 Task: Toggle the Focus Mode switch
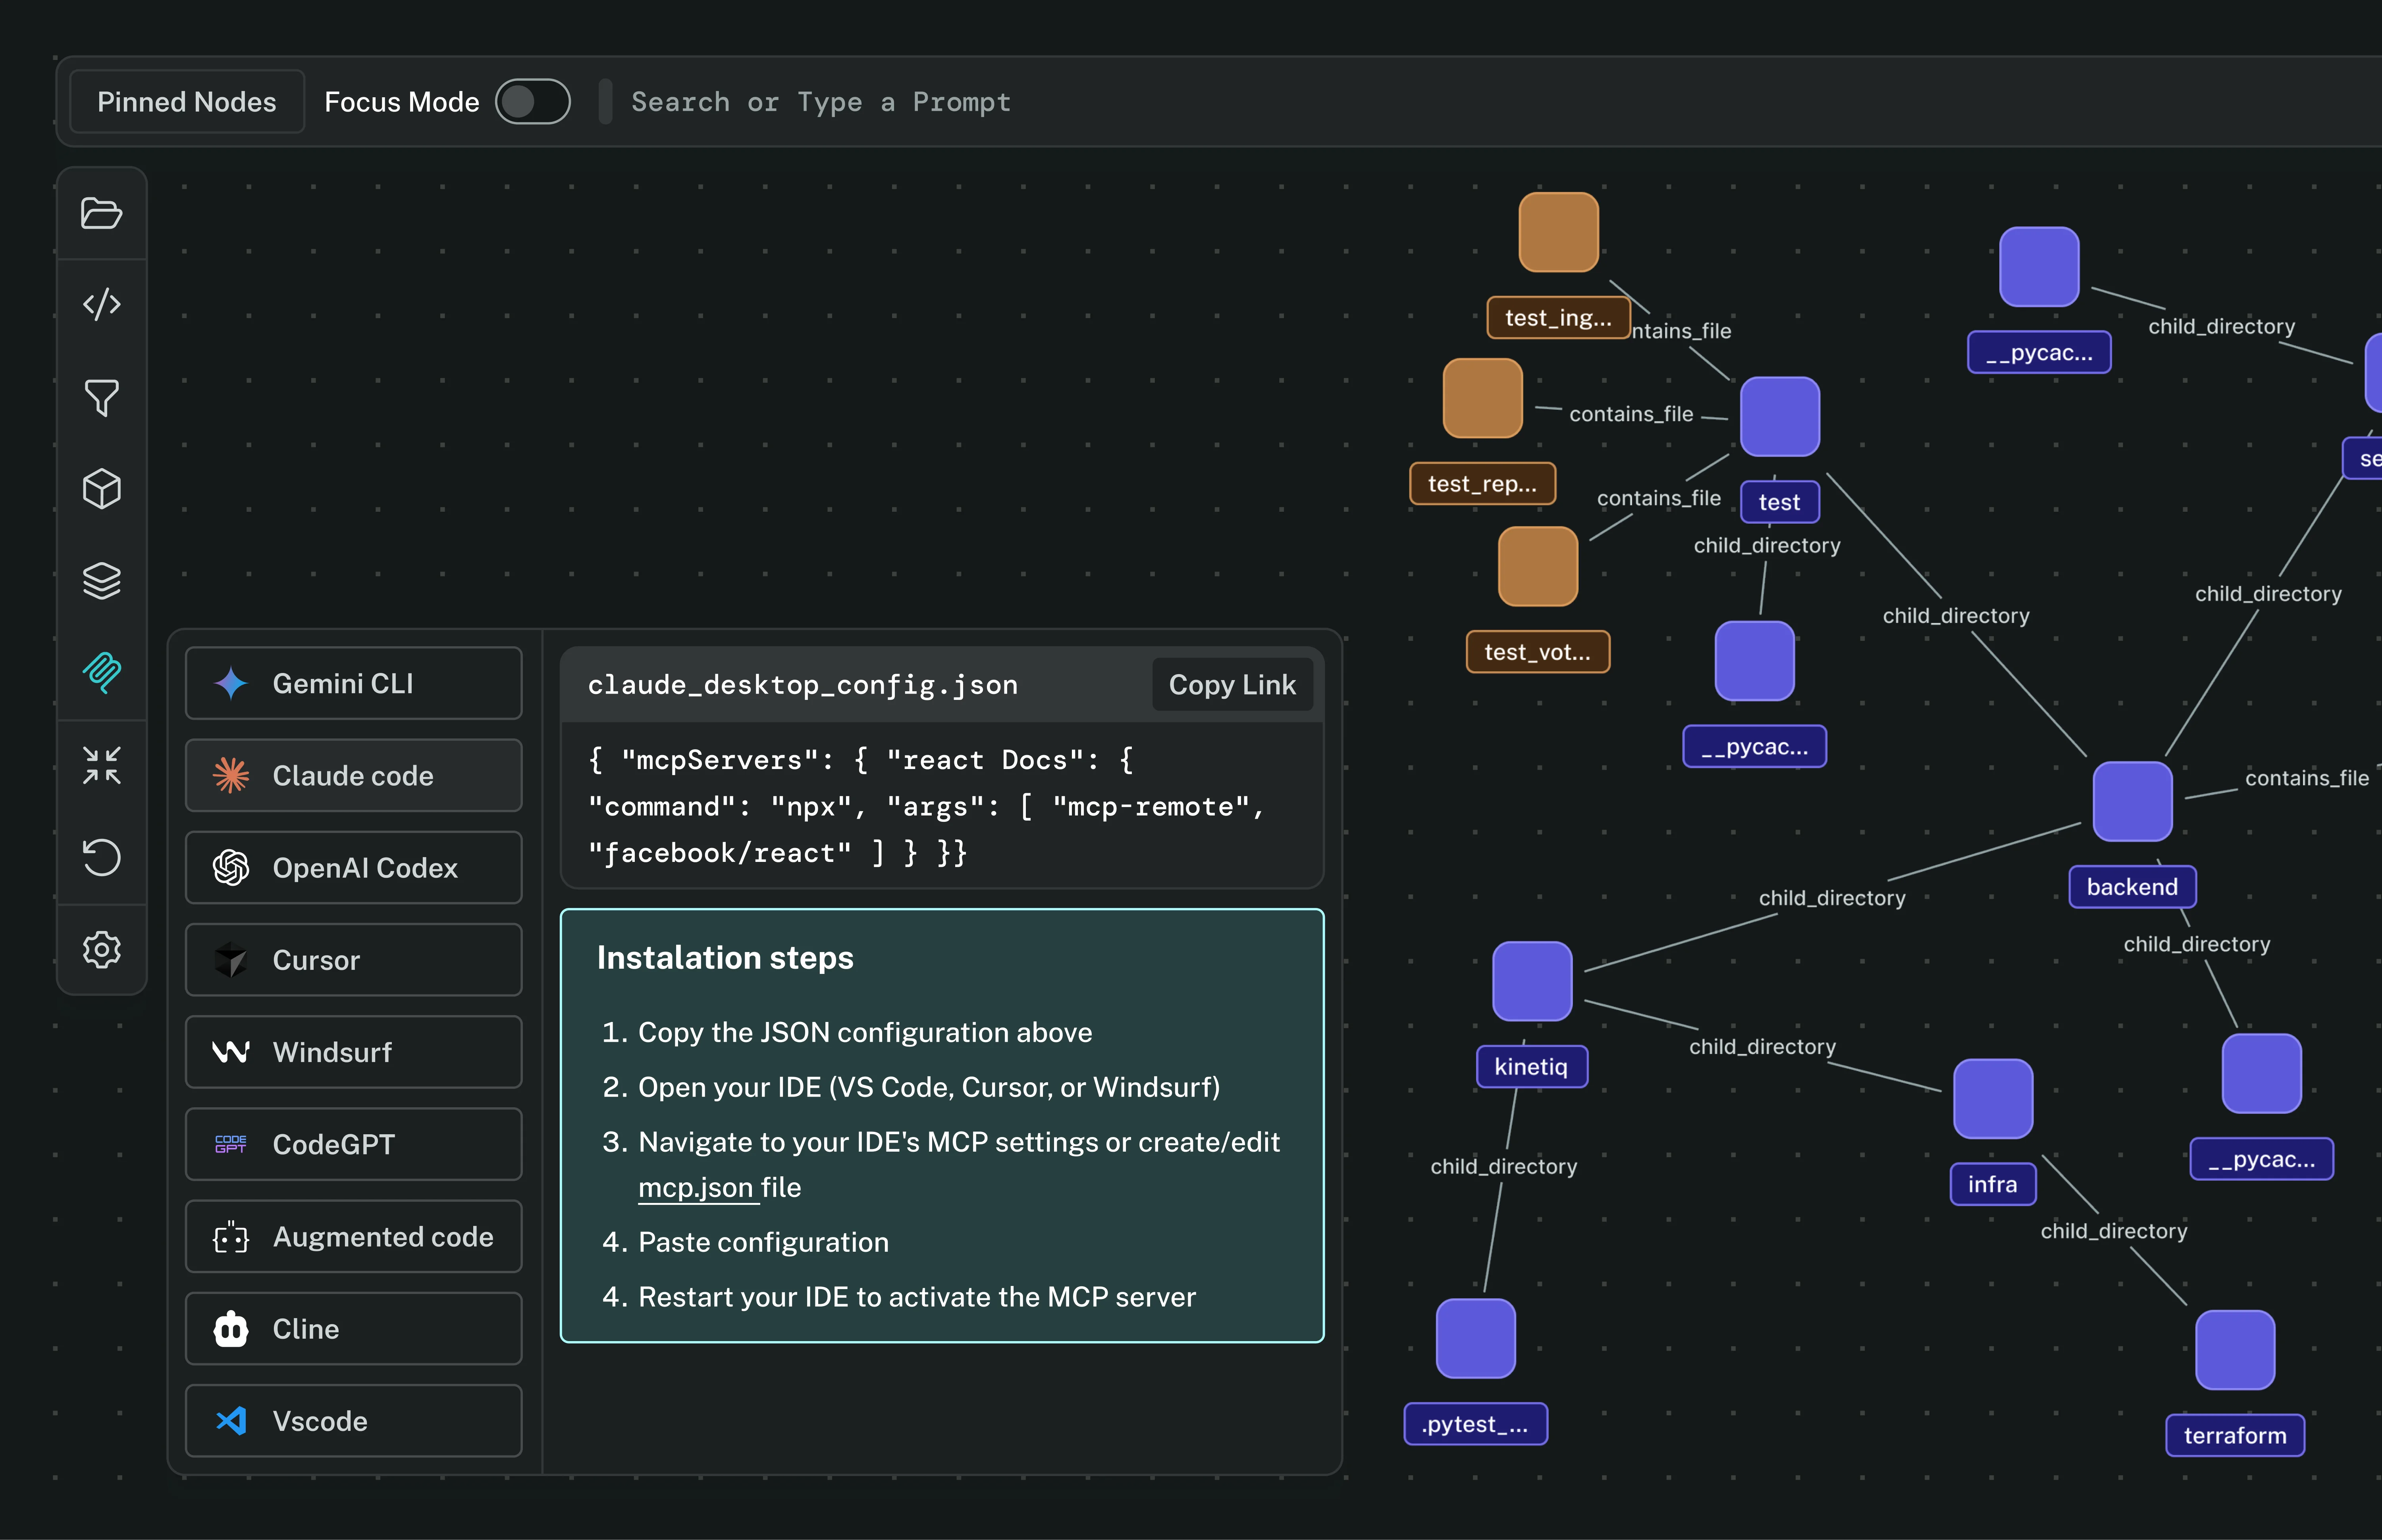[x=533, y=102]
